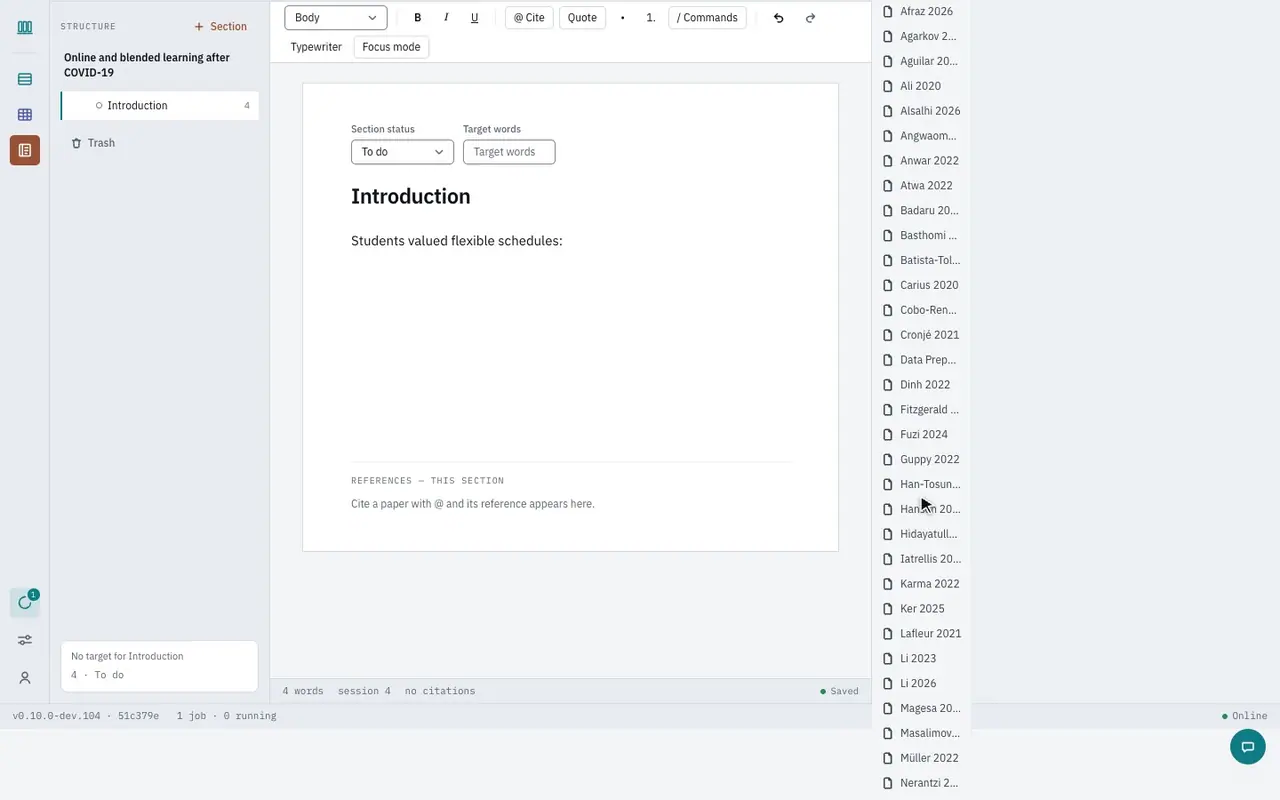
Task: Apply bold formatting
Action: point(418,18)
